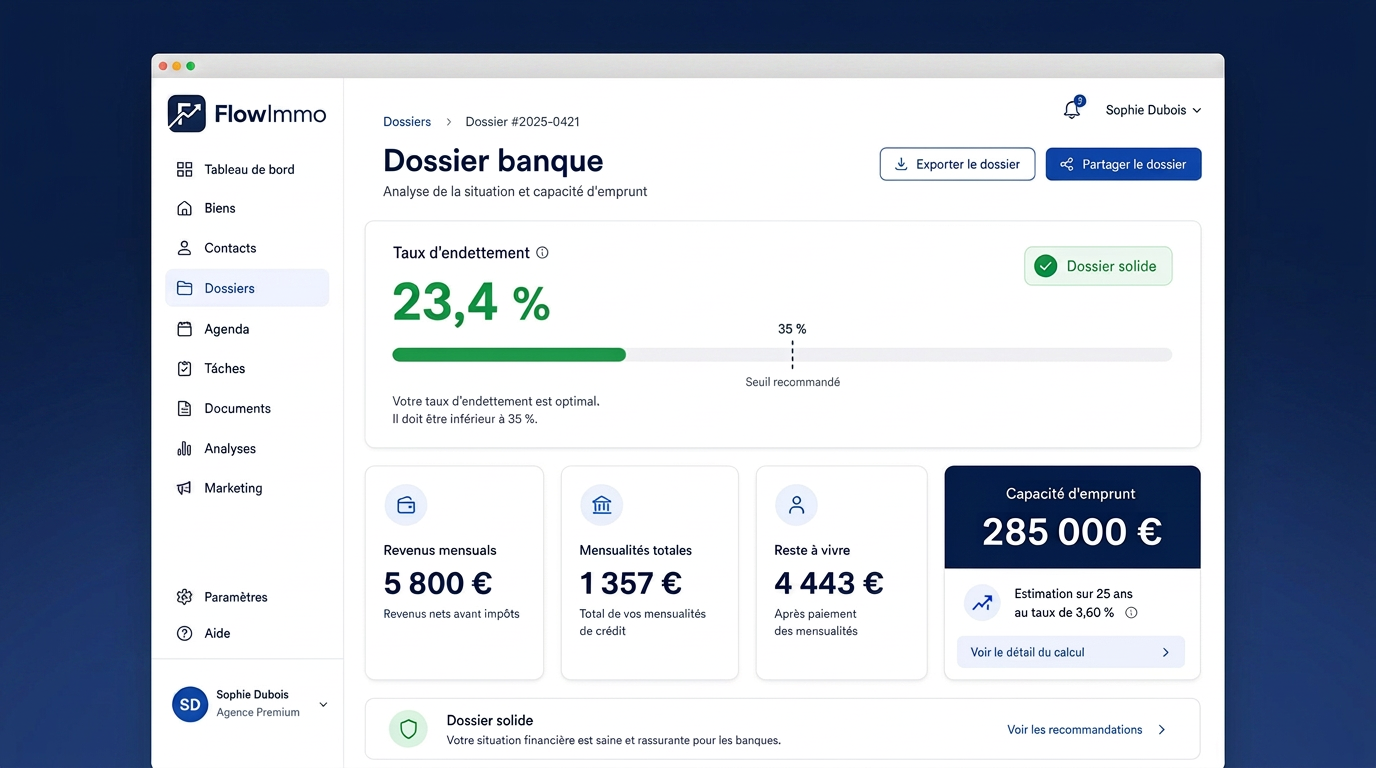Viewport: 1376px width, 768px height.
Task: Click info icon next to Taux d'endettement
Action: (x=542, y=253)
